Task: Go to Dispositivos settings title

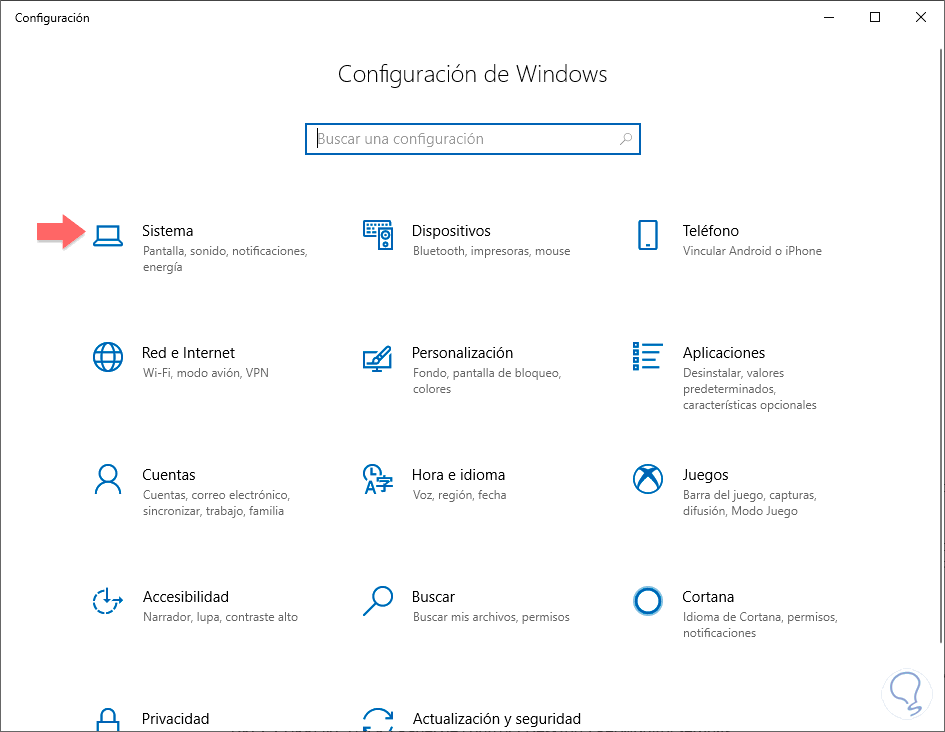Action: click(451, 231)
